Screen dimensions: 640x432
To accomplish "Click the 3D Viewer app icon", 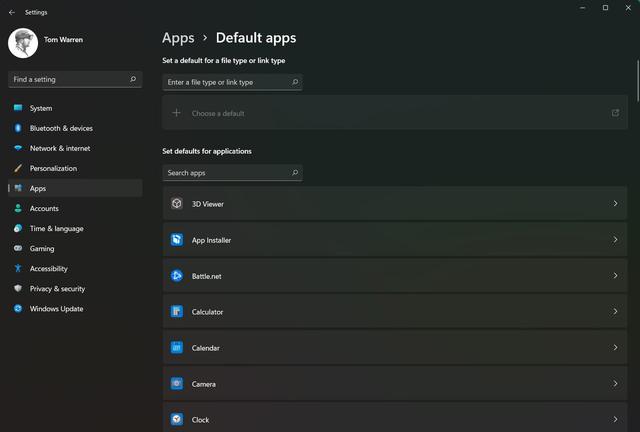I will tap(176, 203).
